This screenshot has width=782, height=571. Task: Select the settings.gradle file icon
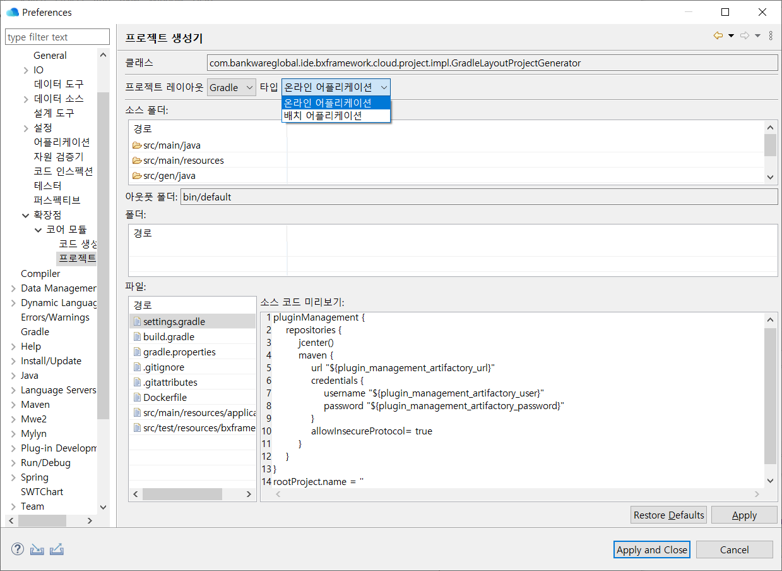point(137,322)
